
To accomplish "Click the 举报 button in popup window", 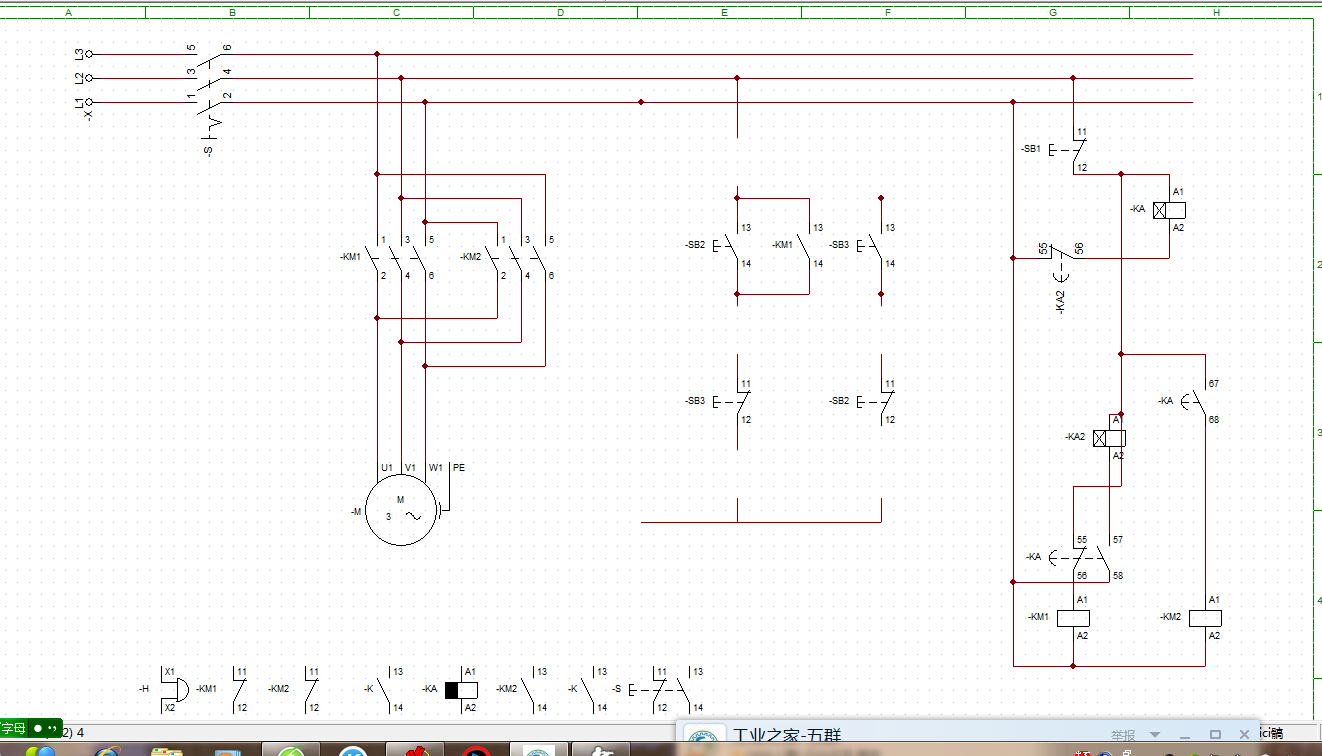I will 1123,735.
